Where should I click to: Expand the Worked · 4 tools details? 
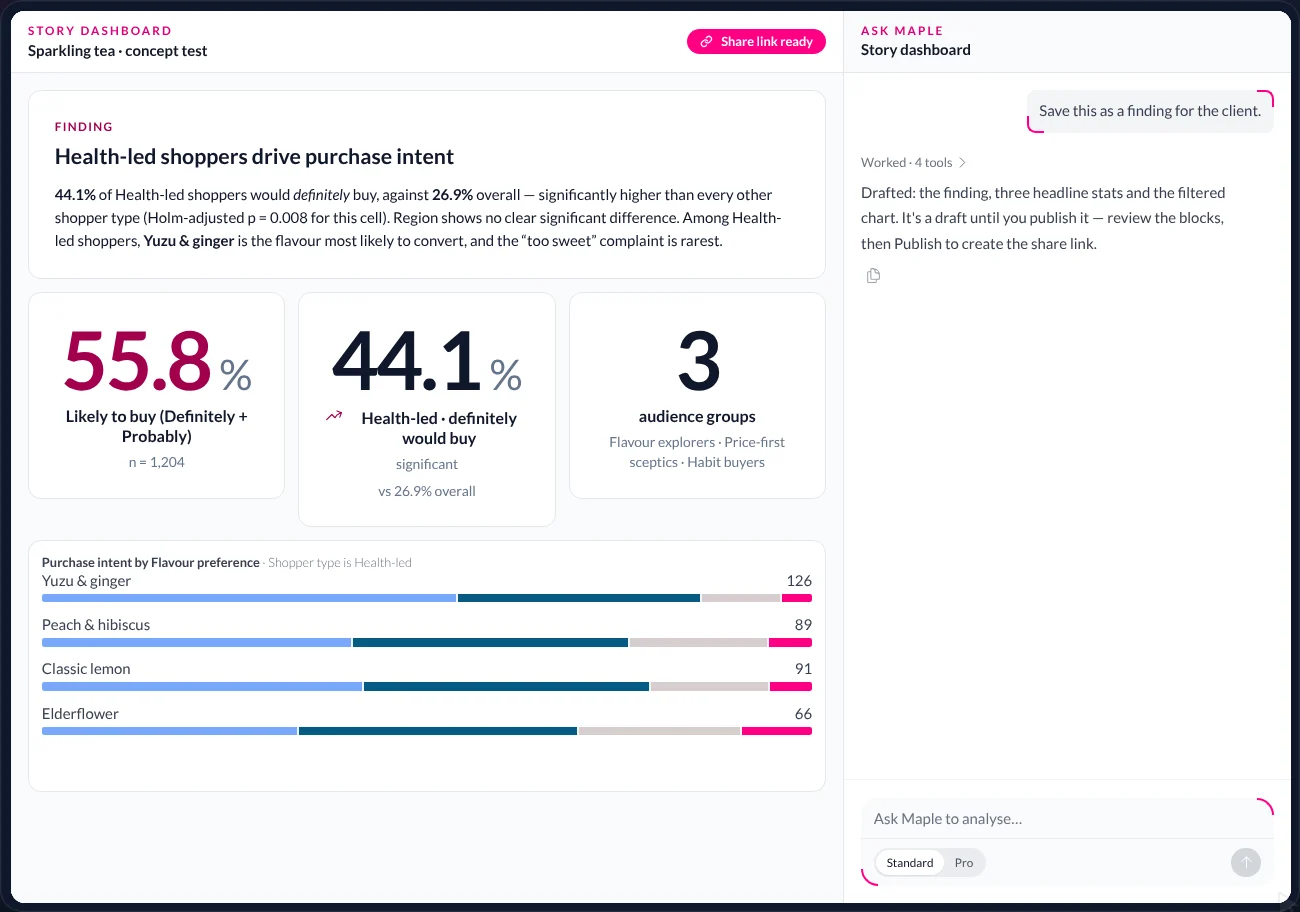(914, 162)
